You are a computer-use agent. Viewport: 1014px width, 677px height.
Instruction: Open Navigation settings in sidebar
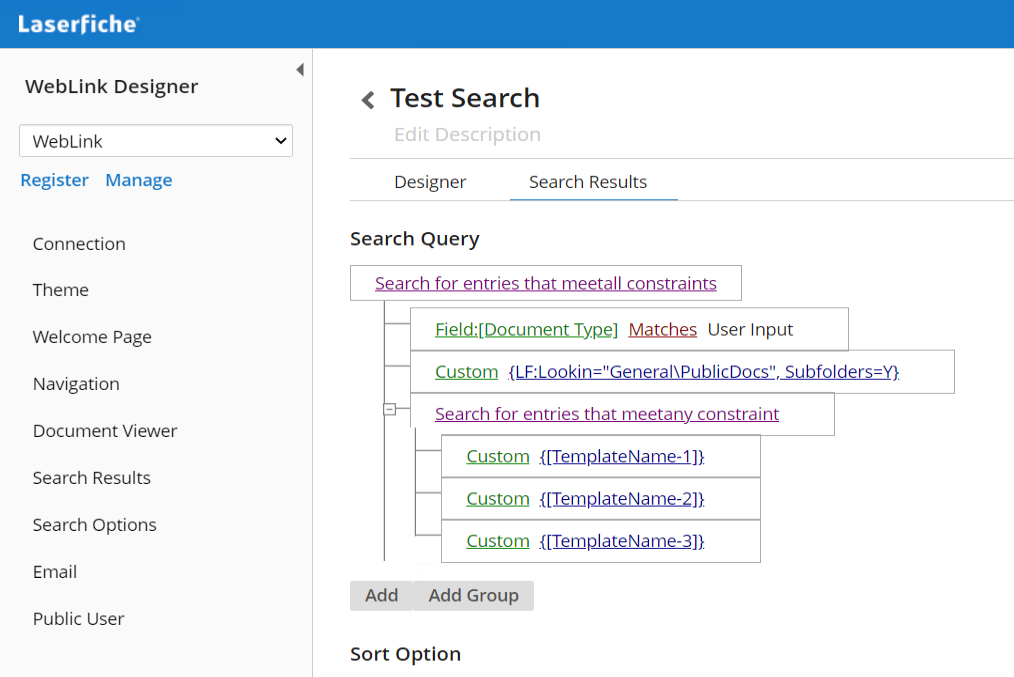pos(76,384)
